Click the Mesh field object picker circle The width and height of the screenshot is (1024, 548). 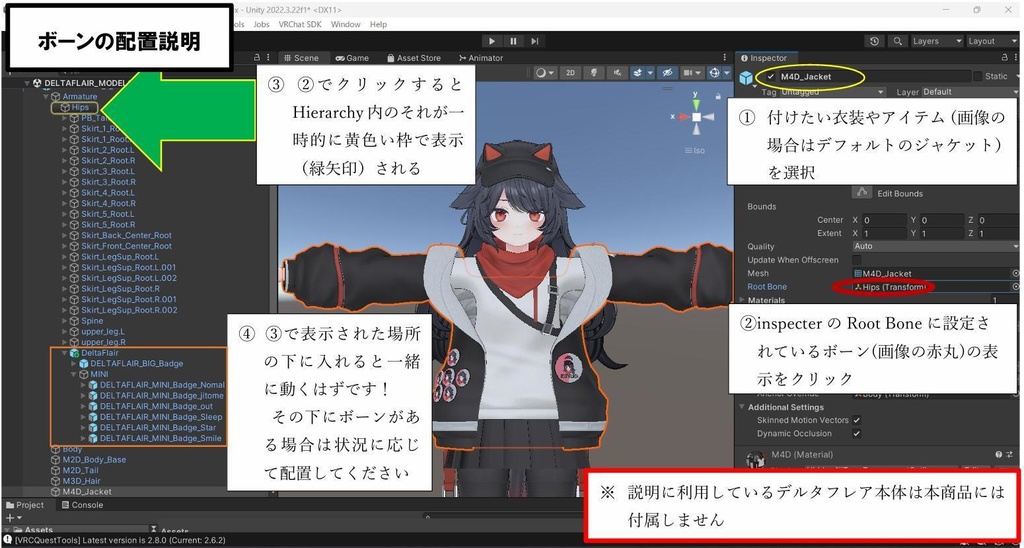click(1016, 274)
